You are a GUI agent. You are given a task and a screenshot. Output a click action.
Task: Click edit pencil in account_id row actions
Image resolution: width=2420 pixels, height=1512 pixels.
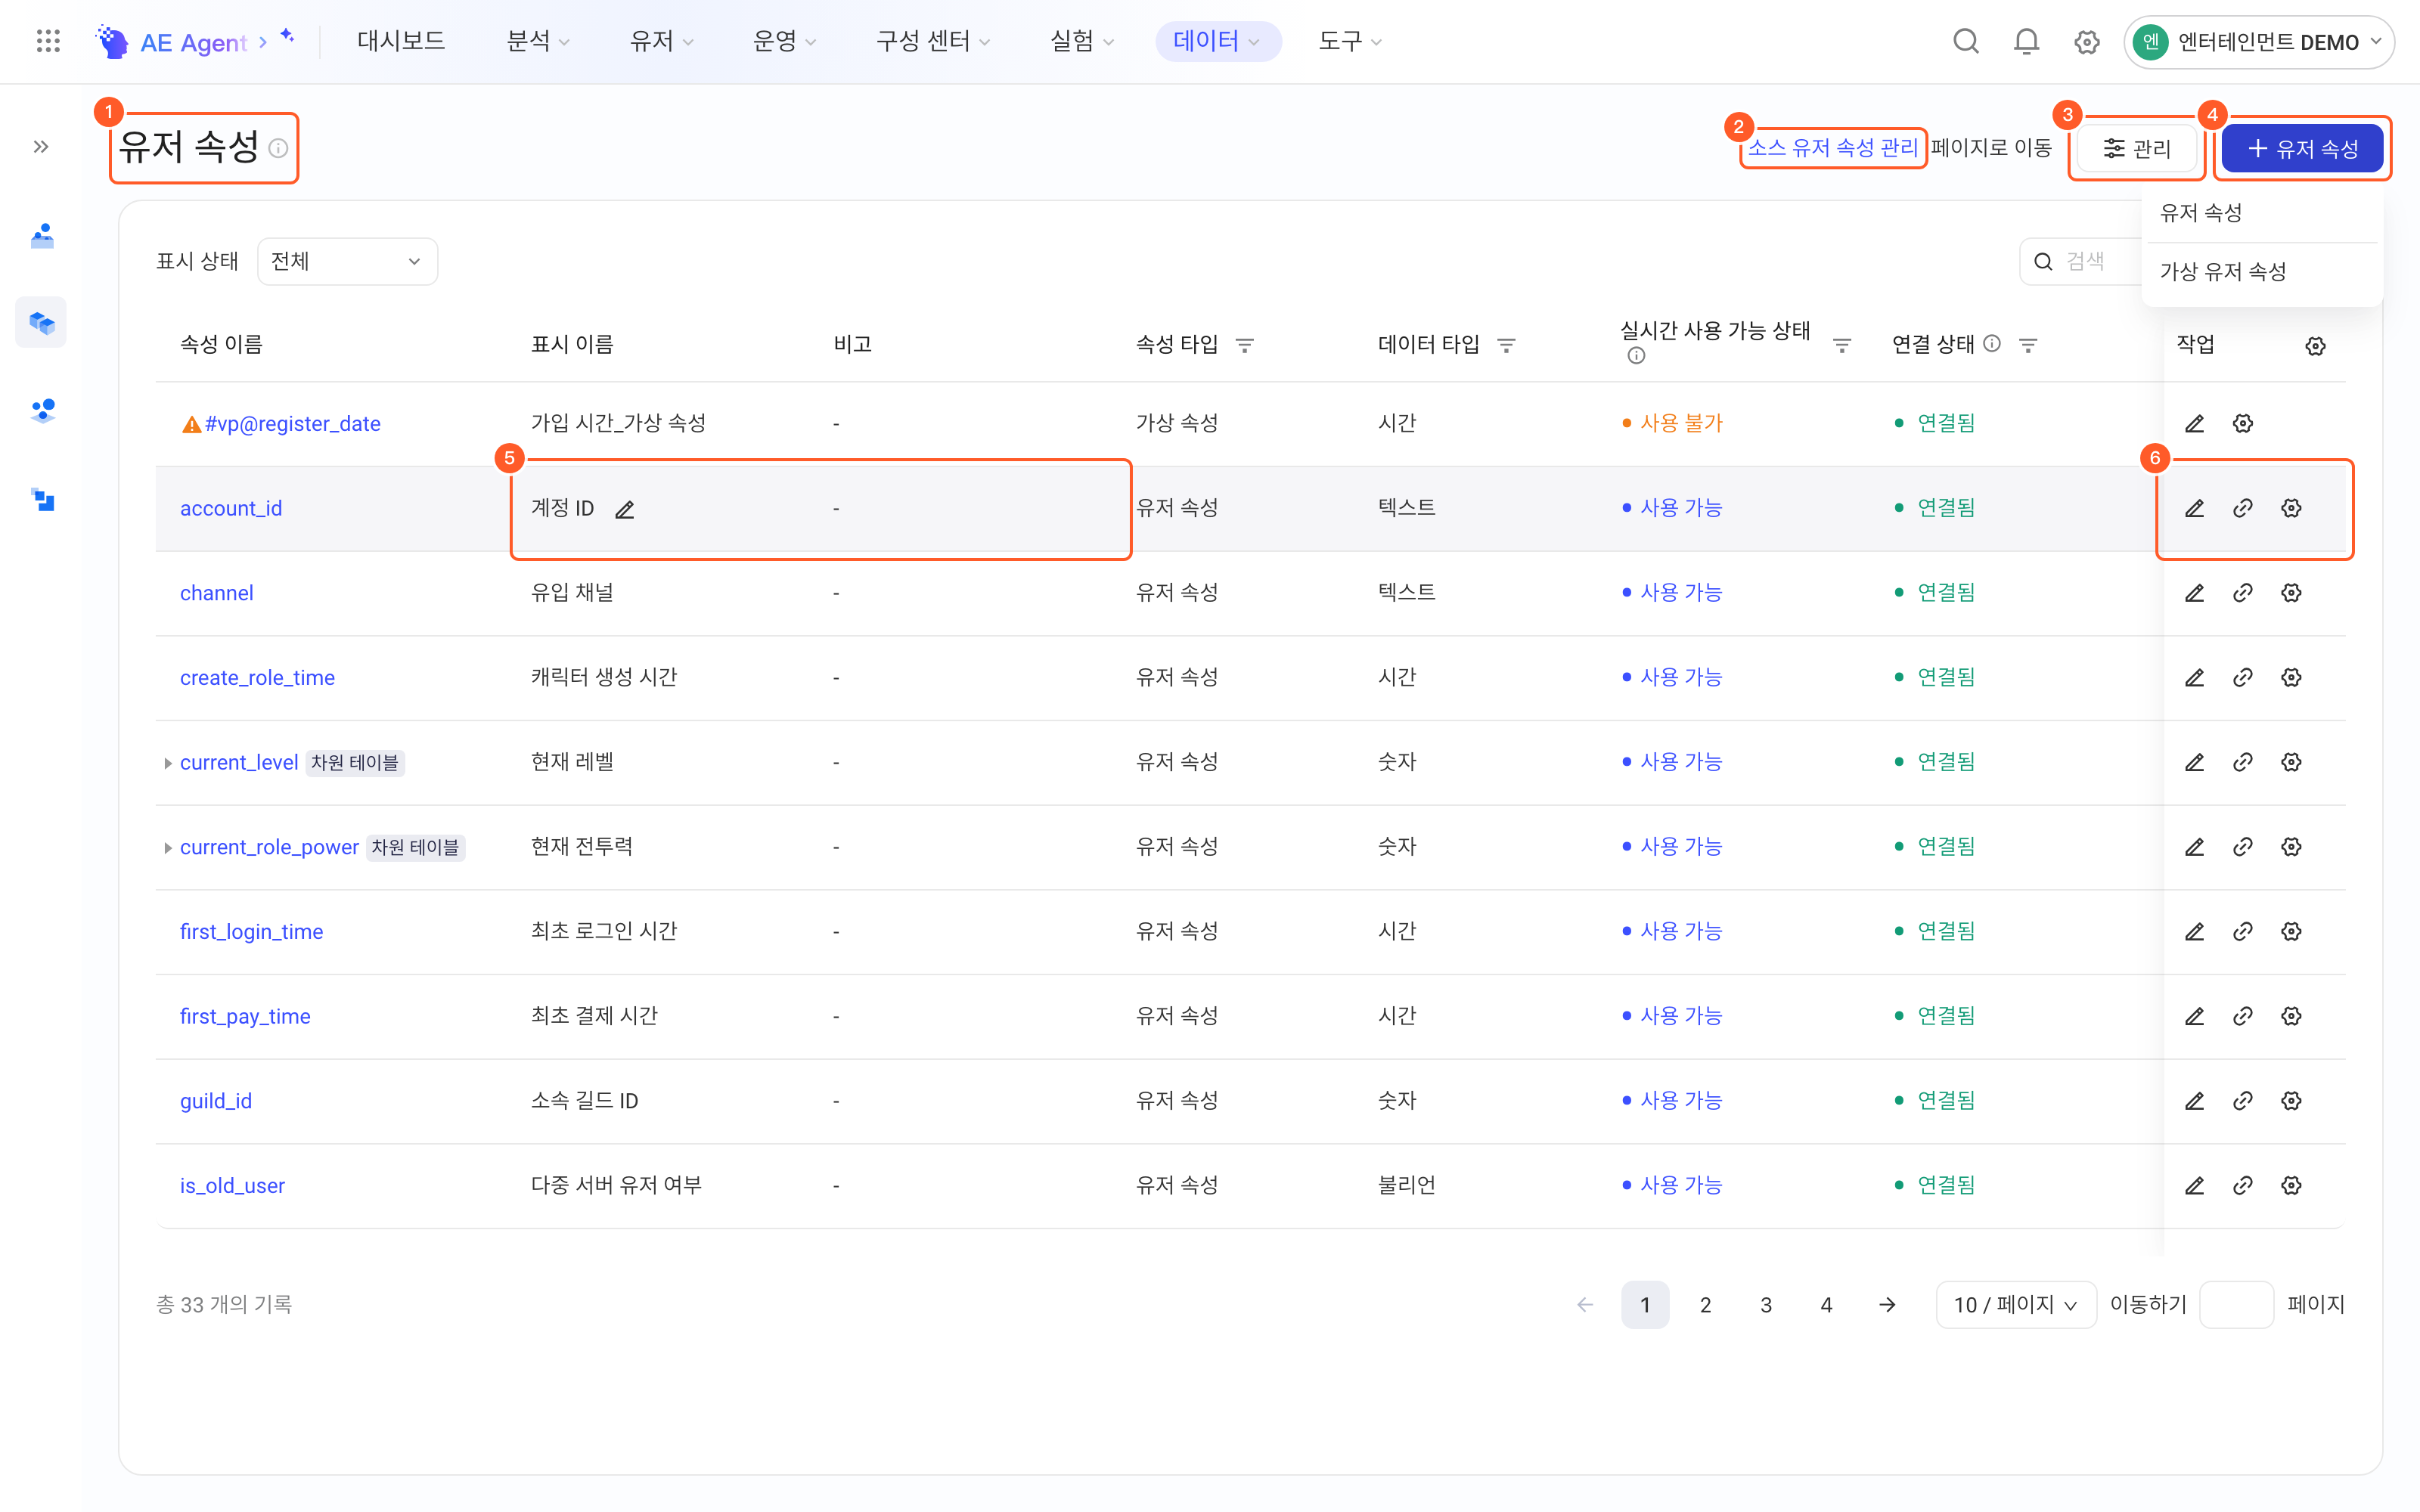[x=2194, y=508]
